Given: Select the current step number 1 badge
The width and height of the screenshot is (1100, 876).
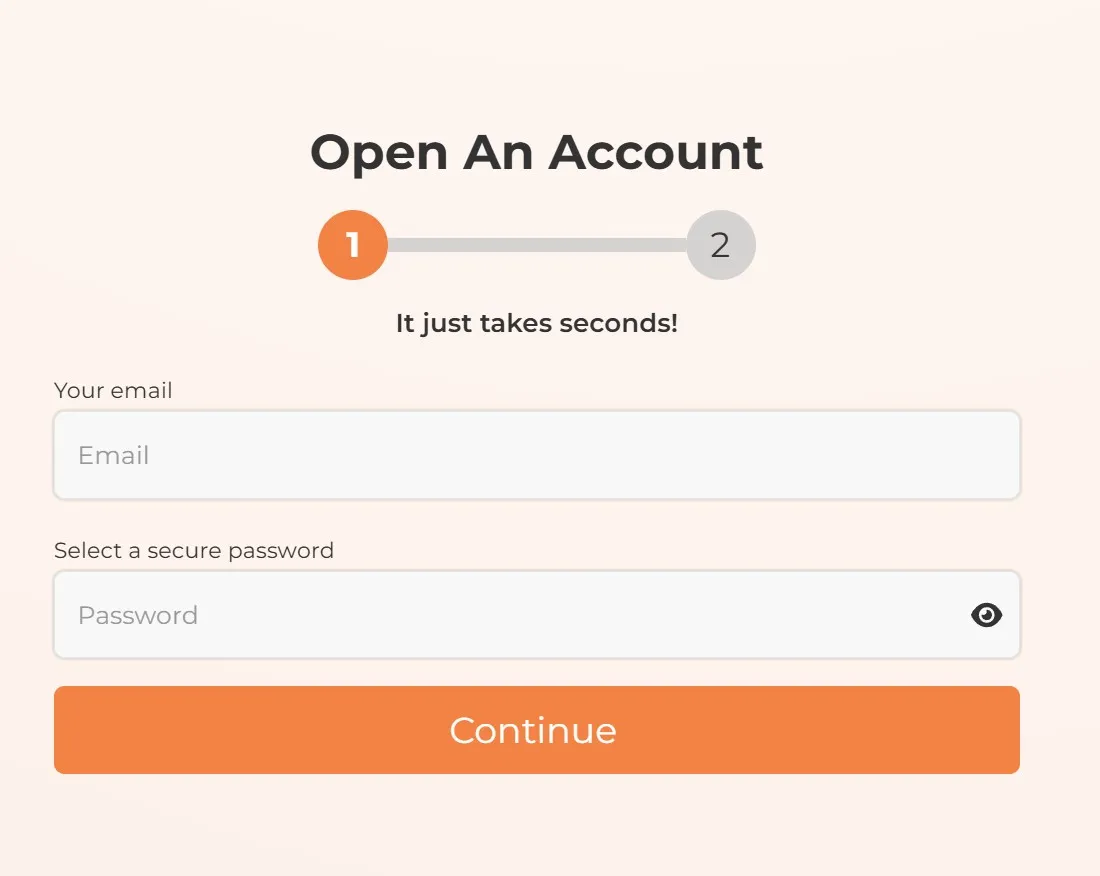Looking at the screenshot, I should (353, 245).
